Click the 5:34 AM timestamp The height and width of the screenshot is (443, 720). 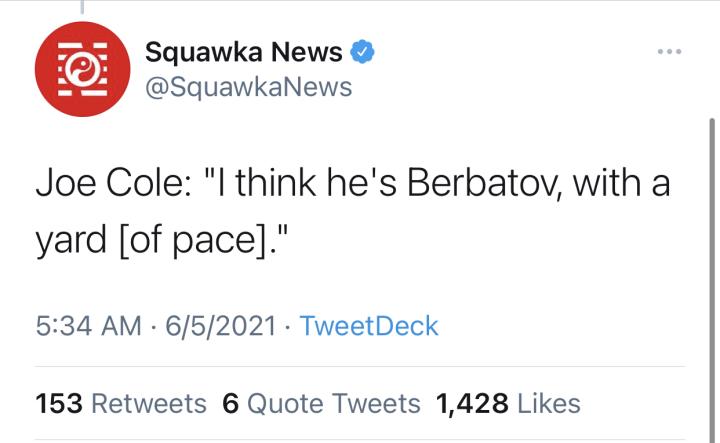click(x=88, y=326)
